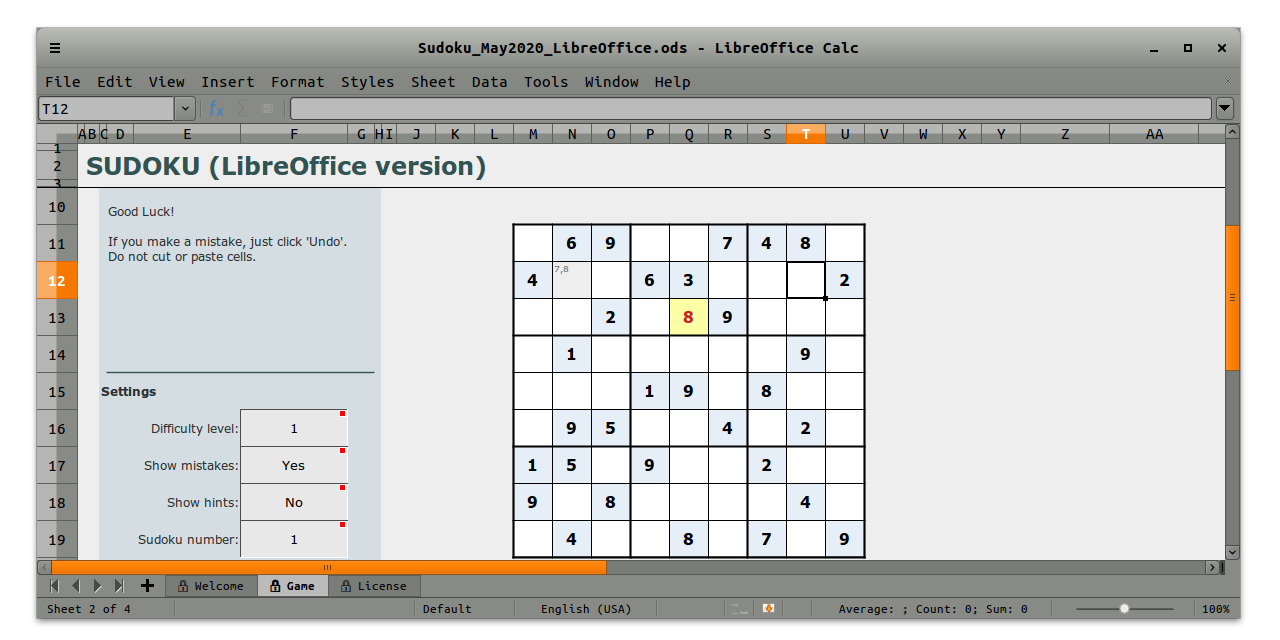
Task: Expand the formula bar with arrow
Action: tap(1224, 108)
